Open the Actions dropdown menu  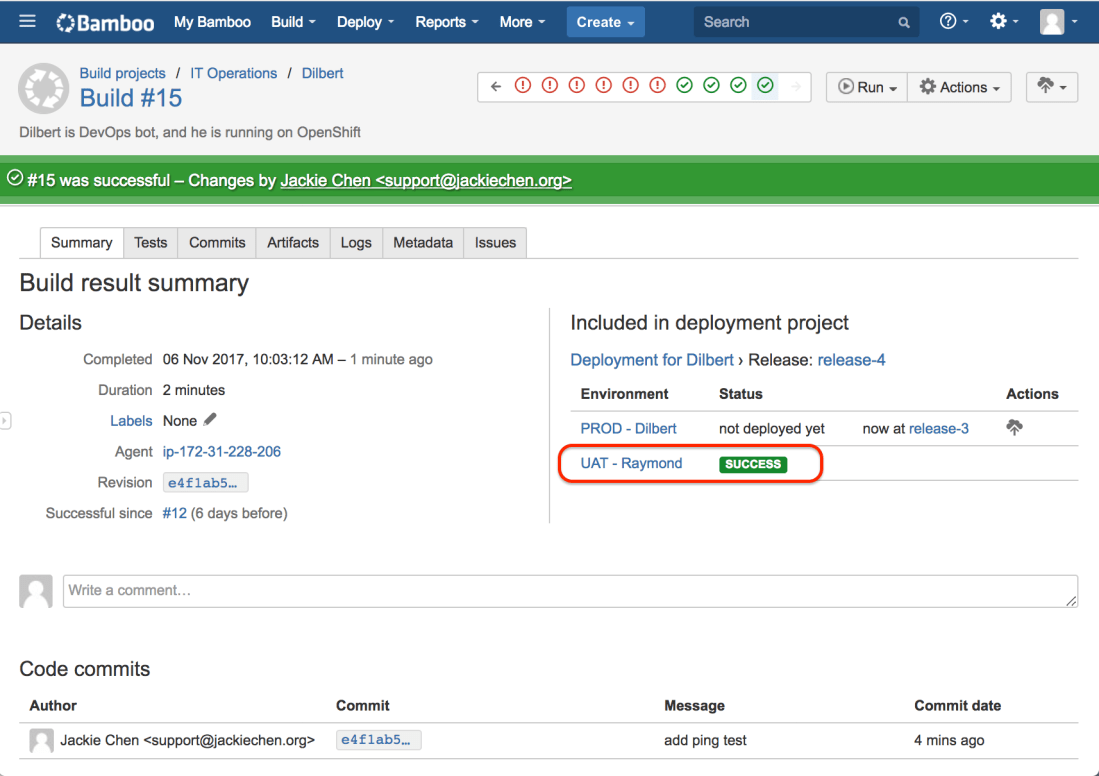click(959, 88)
